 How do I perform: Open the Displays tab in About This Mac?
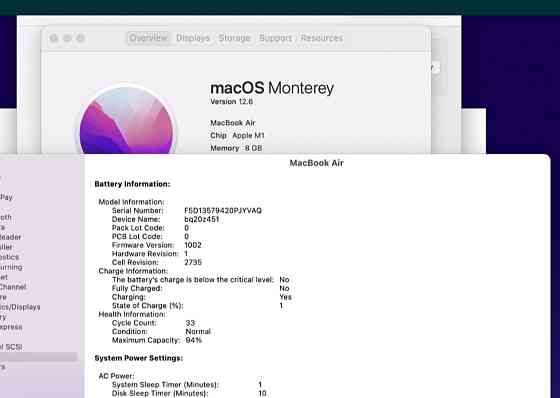[193, 38]
